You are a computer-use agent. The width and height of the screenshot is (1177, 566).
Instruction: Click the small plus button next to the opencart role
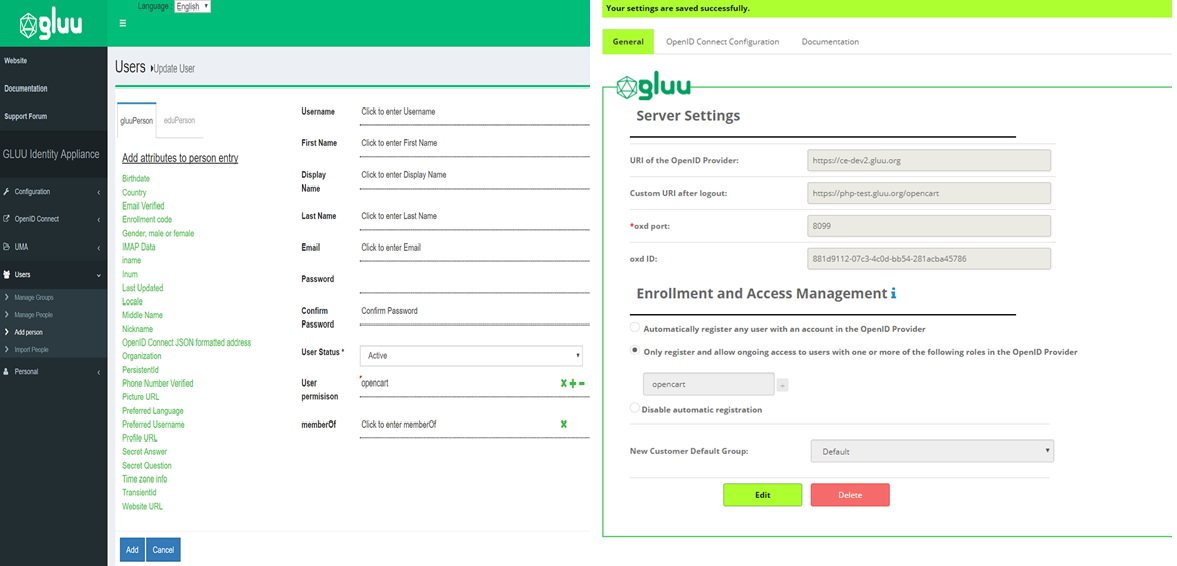click(x=782, y=385)
